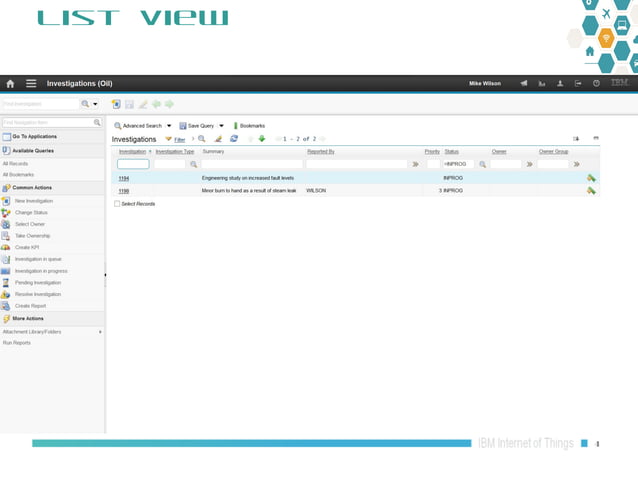This screenshot has width=638, height=479.
Task: Open Status filter lookup magnifier
Action: (x=483, y=164)
